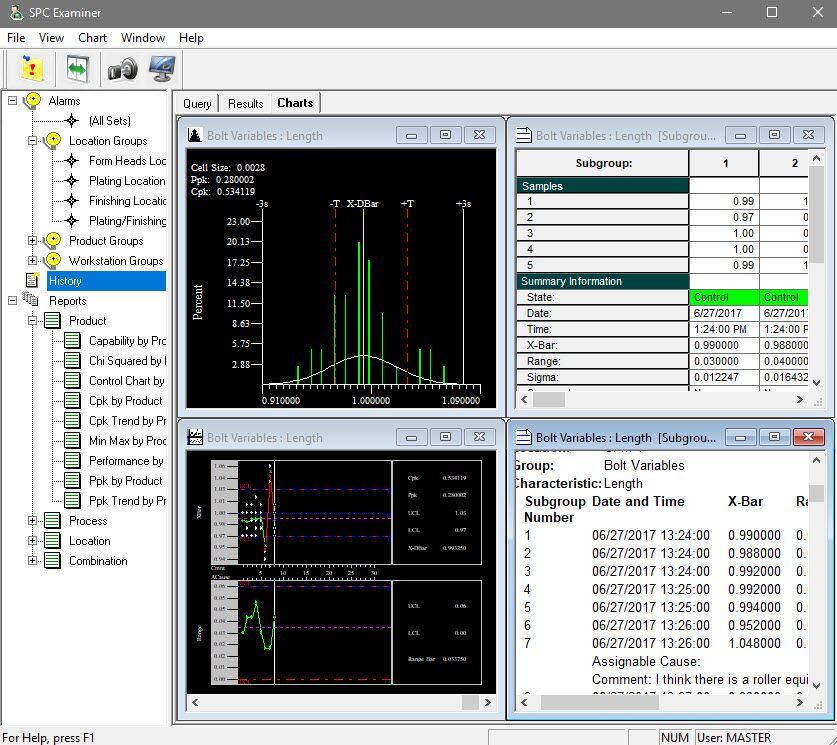Expand the Combination reports node
This screenshot has height=745, width=837.
[x=33, y=561]
